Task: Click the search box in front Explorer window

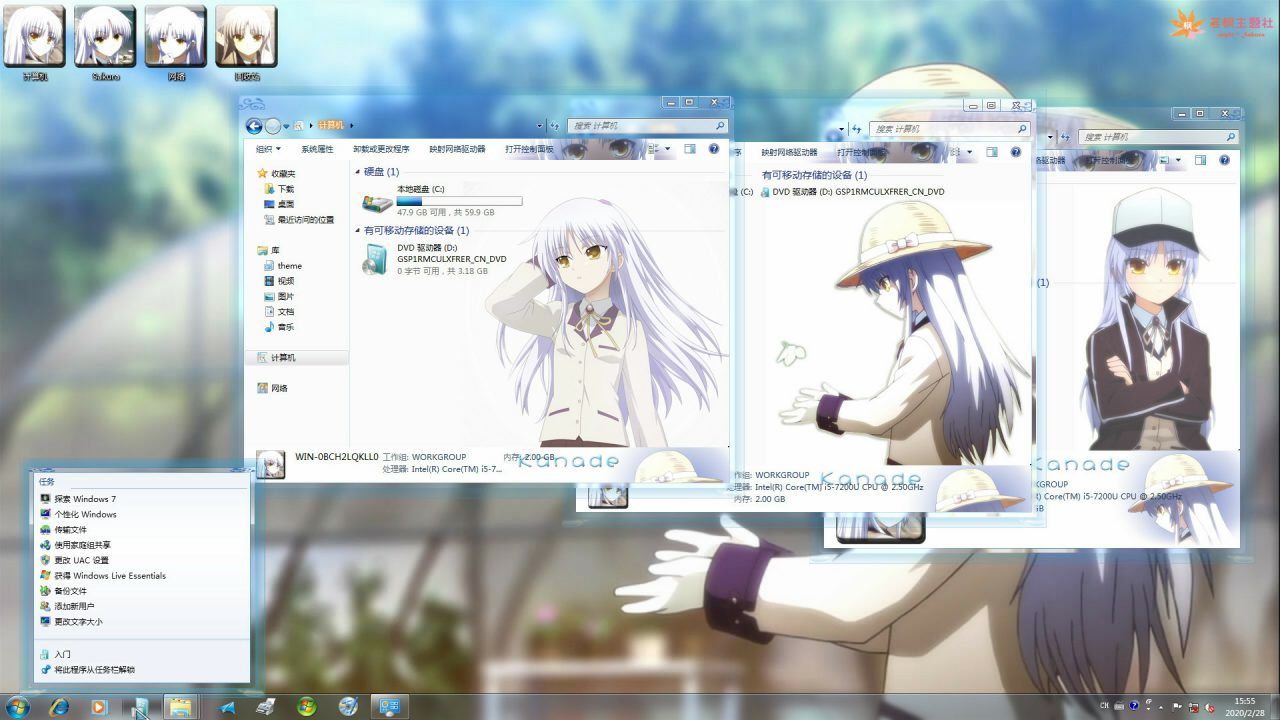Action: click(x=646, y=126)
